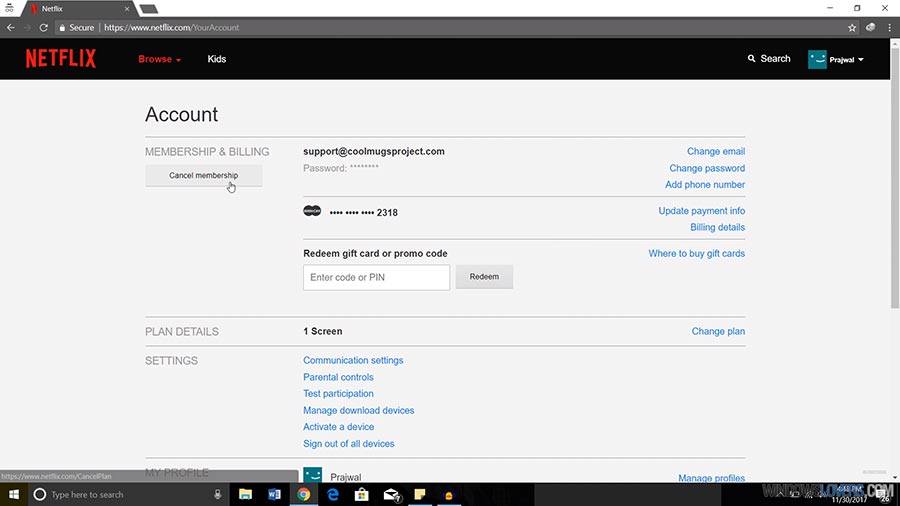This screenshot has height=506, width=900.
Task: Open File Explorer from the taskbar
Action: [246, 494]
